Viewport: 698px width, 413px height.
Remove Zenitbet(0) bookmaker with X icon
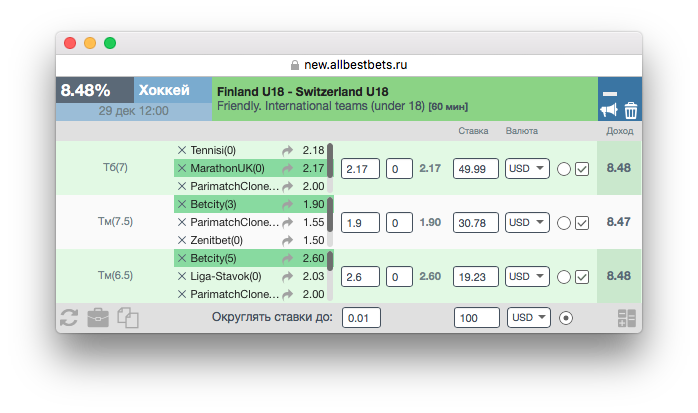[x=182, y=240]
